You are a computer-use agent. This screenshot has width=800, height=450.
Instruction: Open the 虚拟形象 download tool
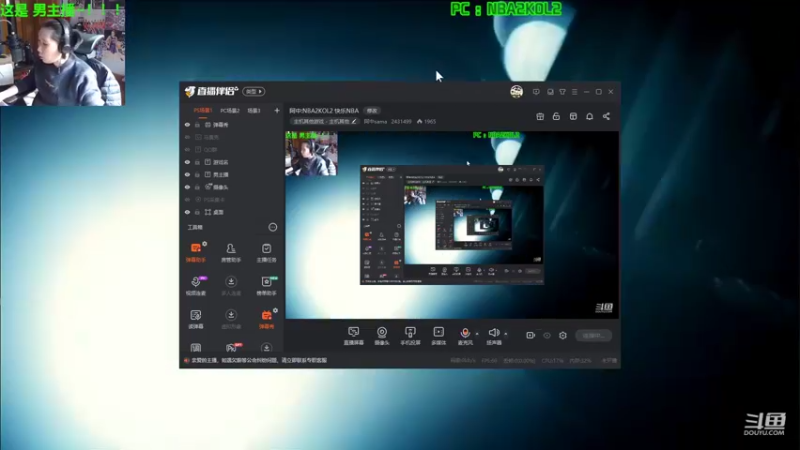point(231,319)
